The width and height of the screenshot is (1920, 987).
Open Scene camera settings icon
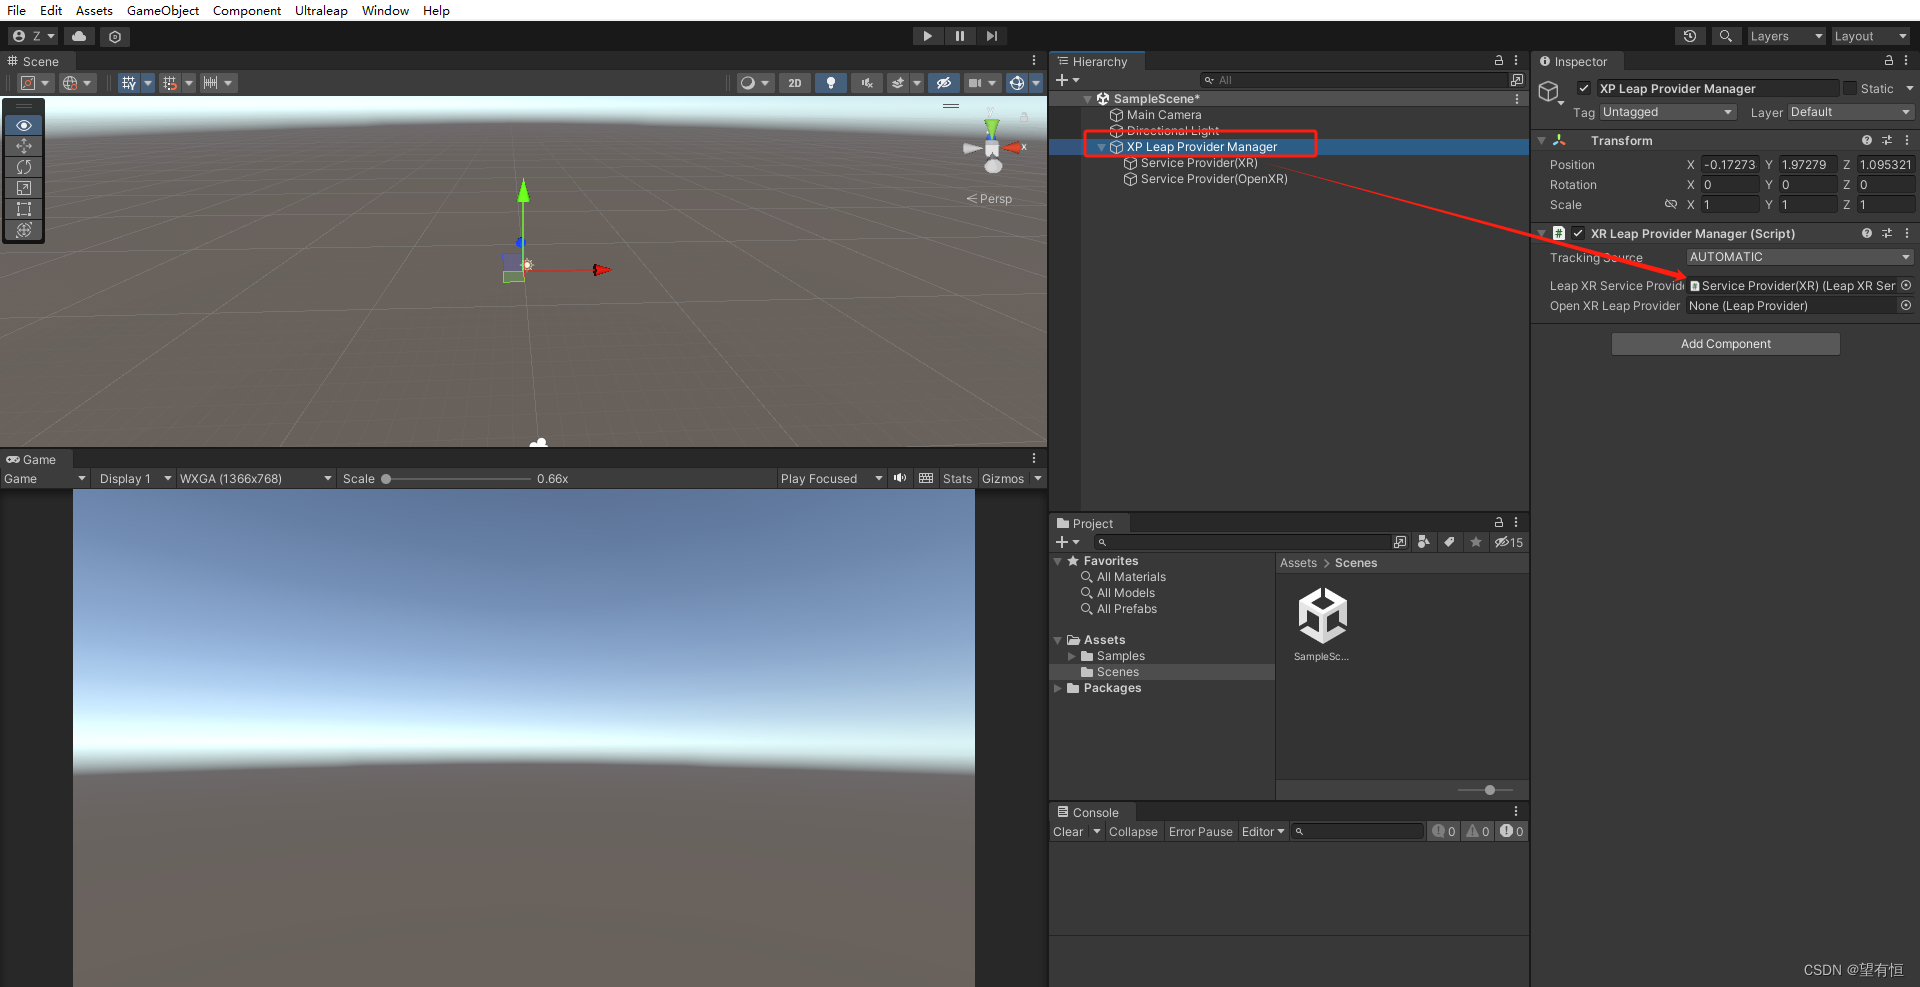point(974,83)
